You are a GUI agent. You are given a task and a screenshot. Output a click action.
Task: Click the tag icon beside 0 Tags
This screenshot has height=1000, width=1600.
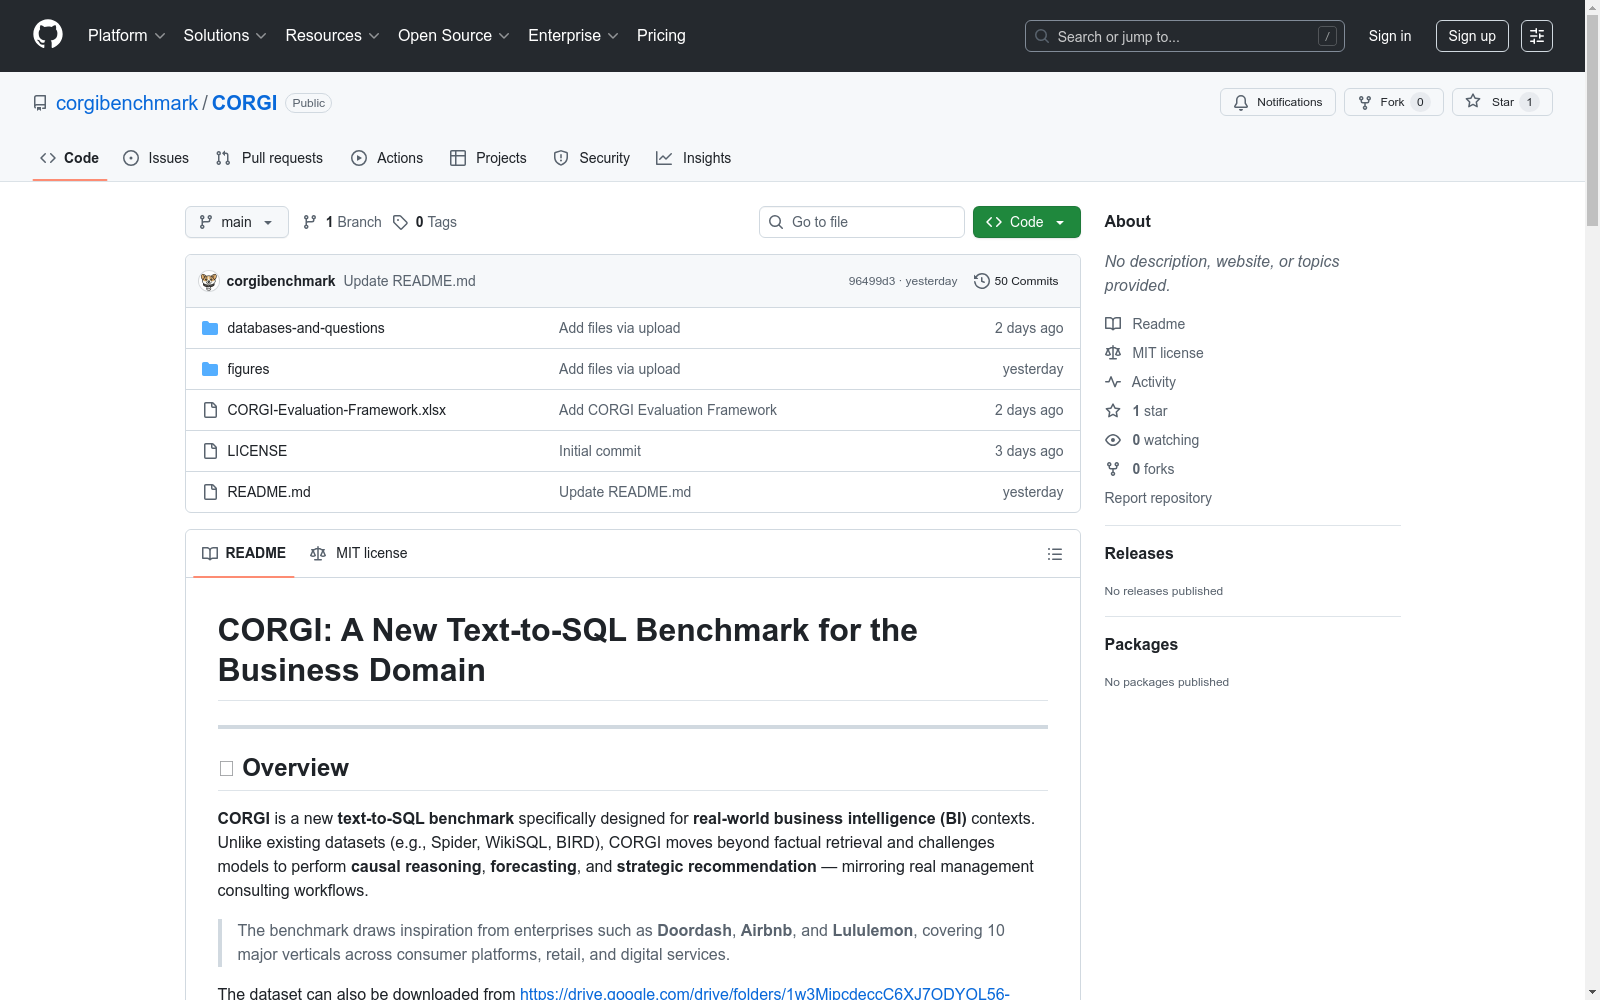(400, 222)
